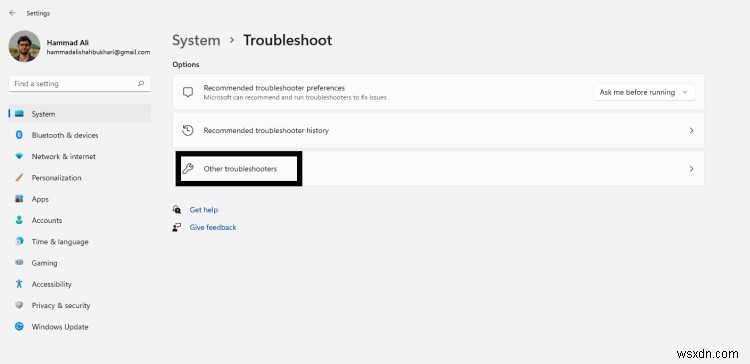Select the Accounts person icon
The width and height of the screenshot is (750, 364).
[x=19, y=220]
